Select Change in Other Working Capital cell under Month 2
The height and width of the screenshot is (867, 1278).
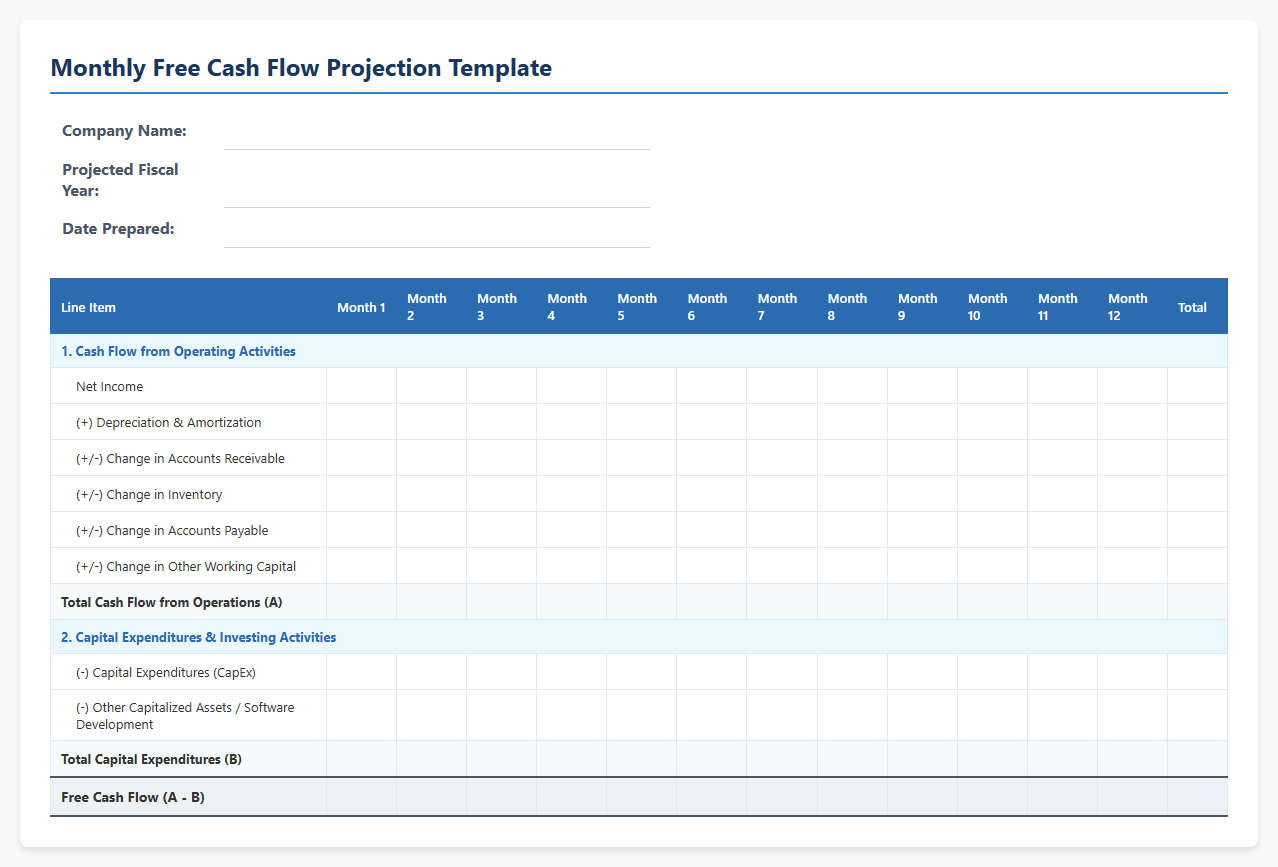[x=431, y=566]
